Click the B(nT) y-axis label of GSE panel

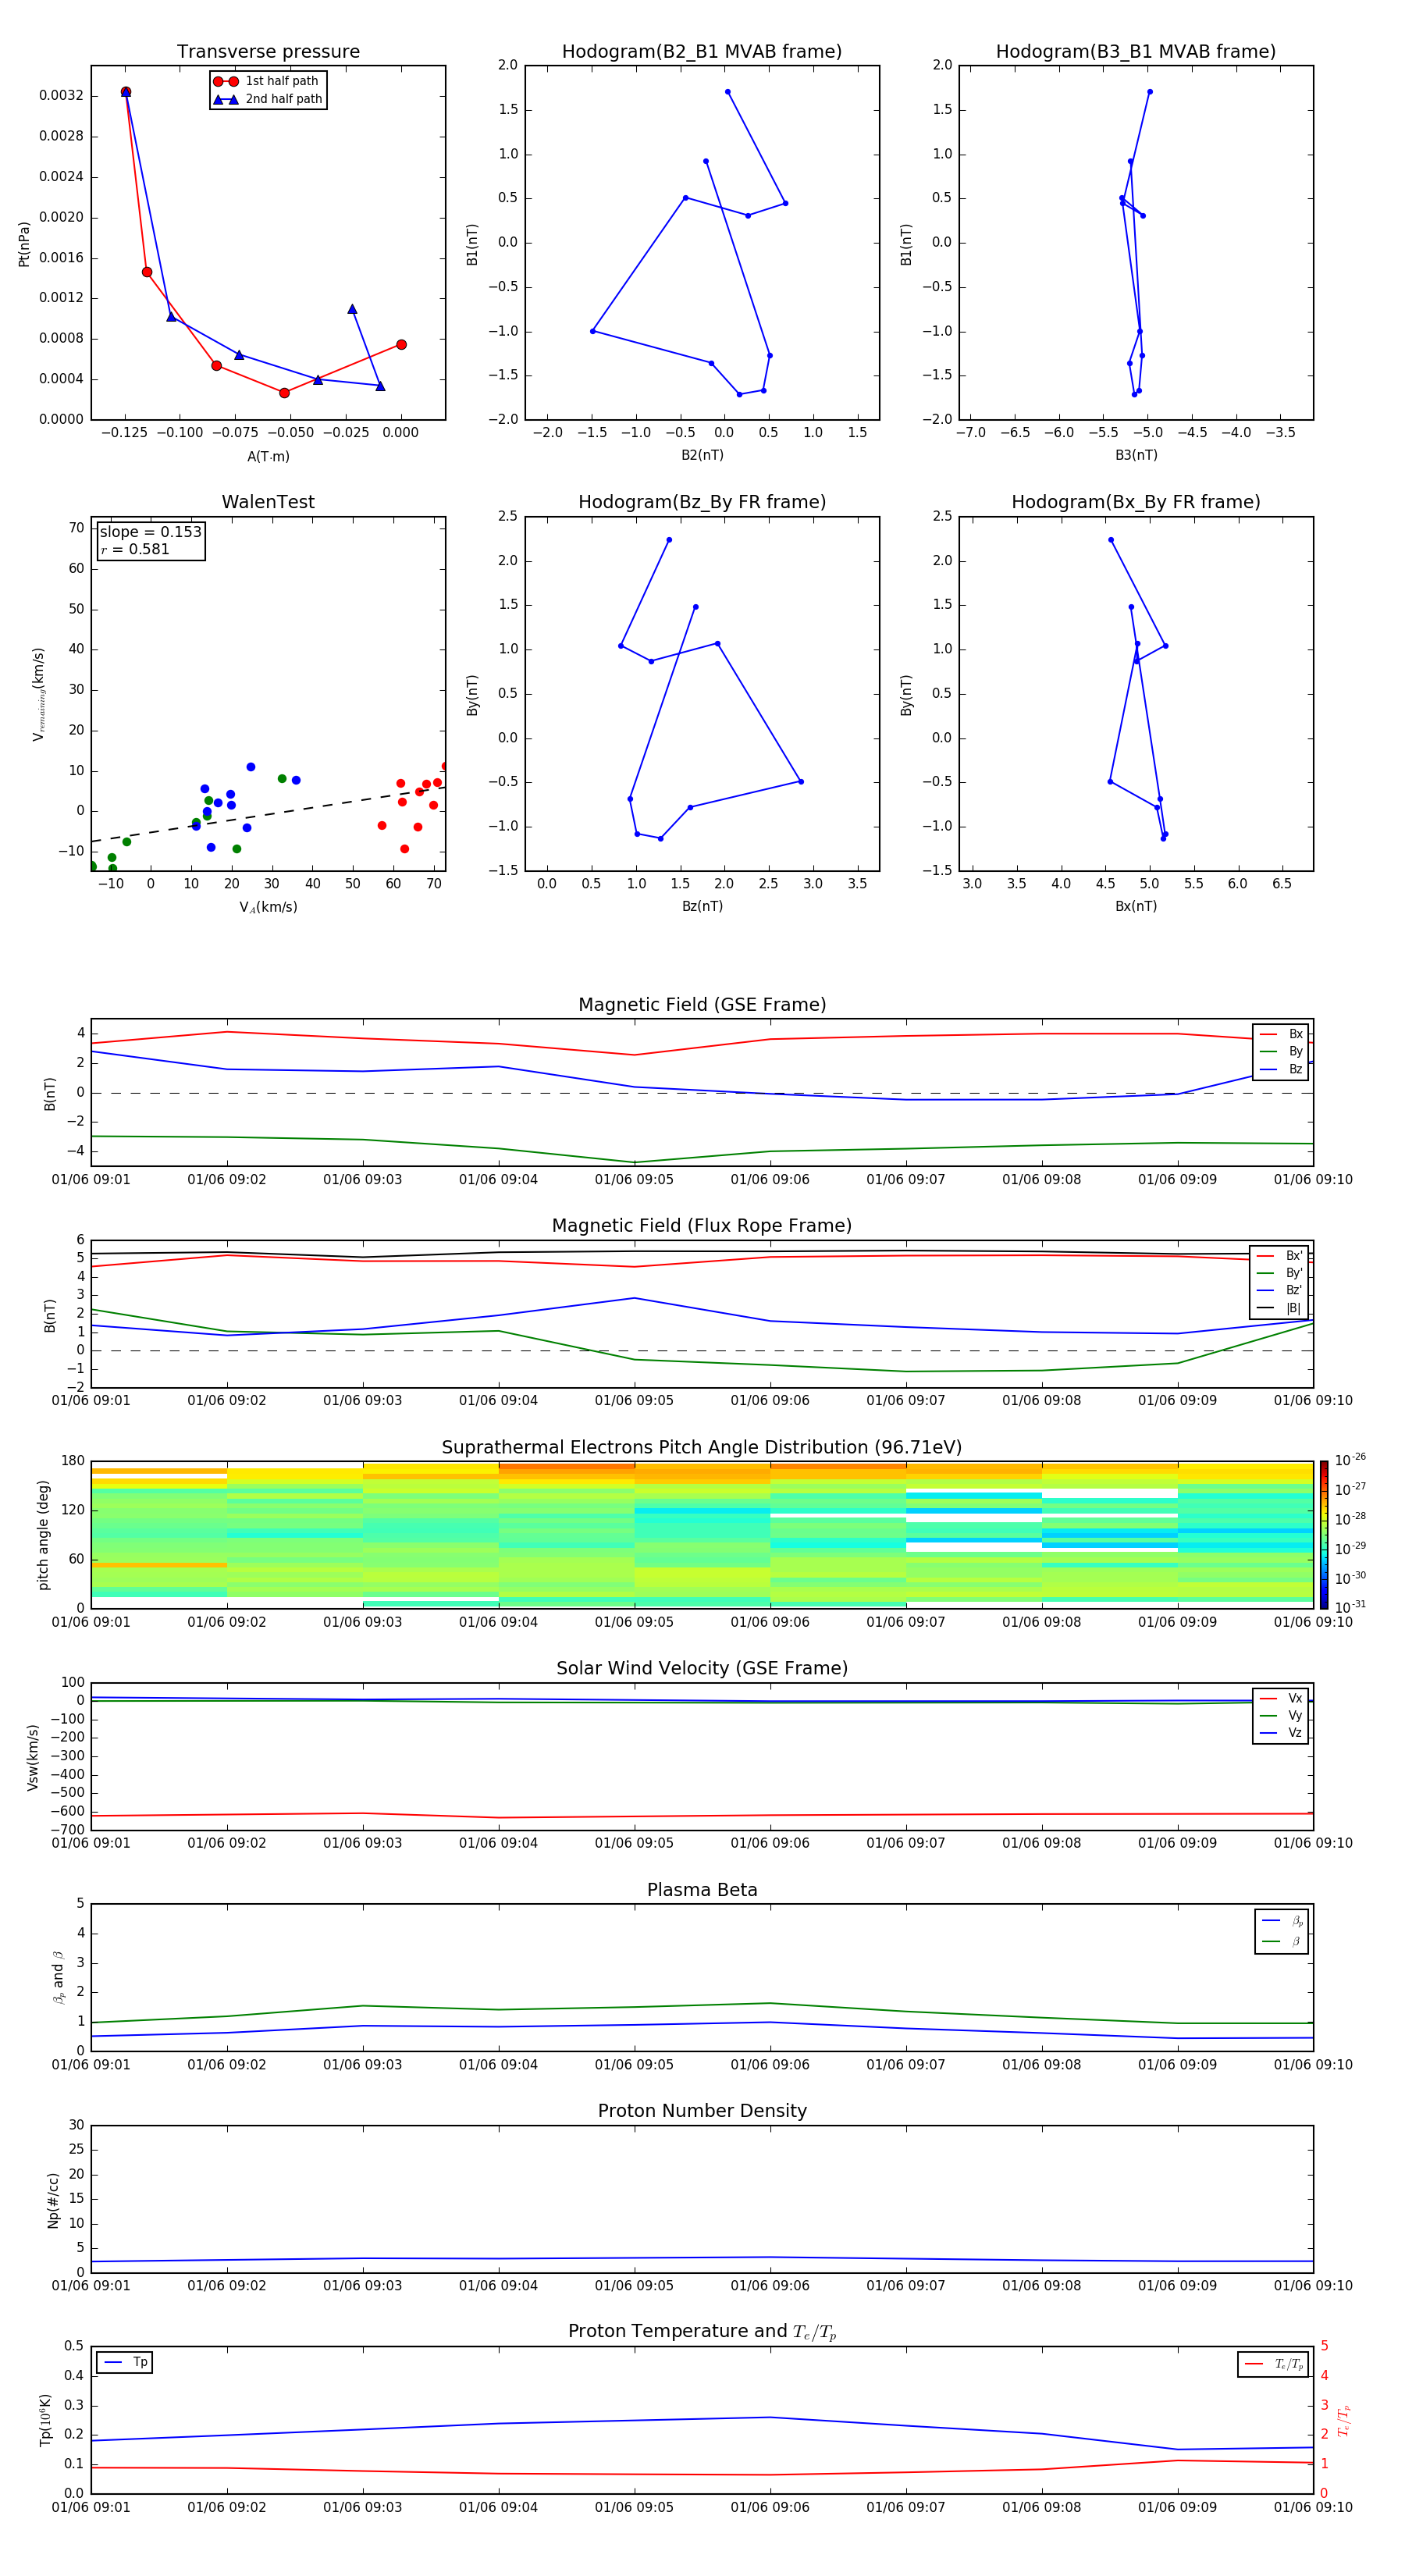click(x=50, y=1094)
